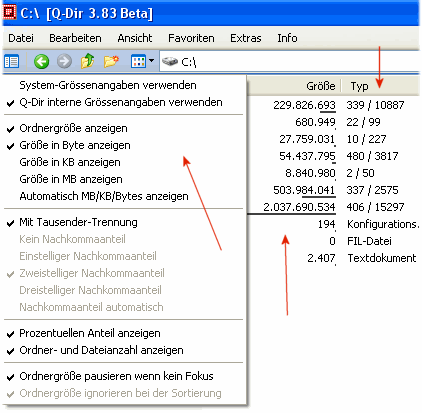Select size value 680.949
The image size is (422, 413).
point(315,122)
